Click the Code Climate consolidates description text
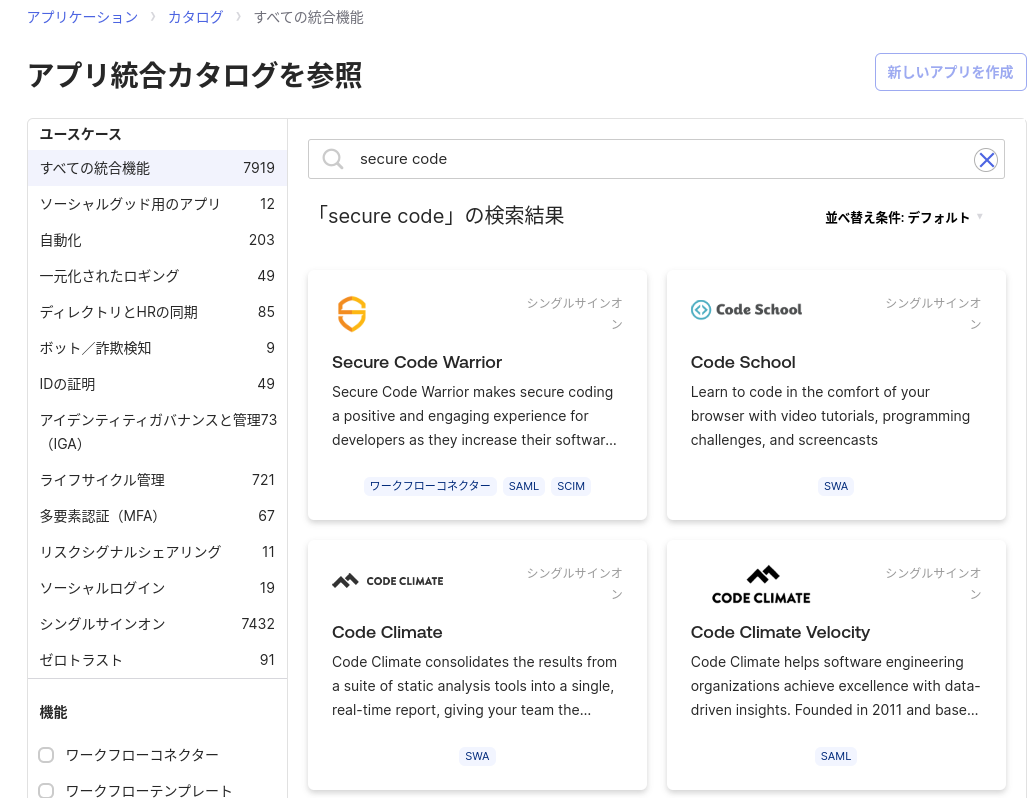Viewport: 1027px width, 798px height. tap(474, 686)
